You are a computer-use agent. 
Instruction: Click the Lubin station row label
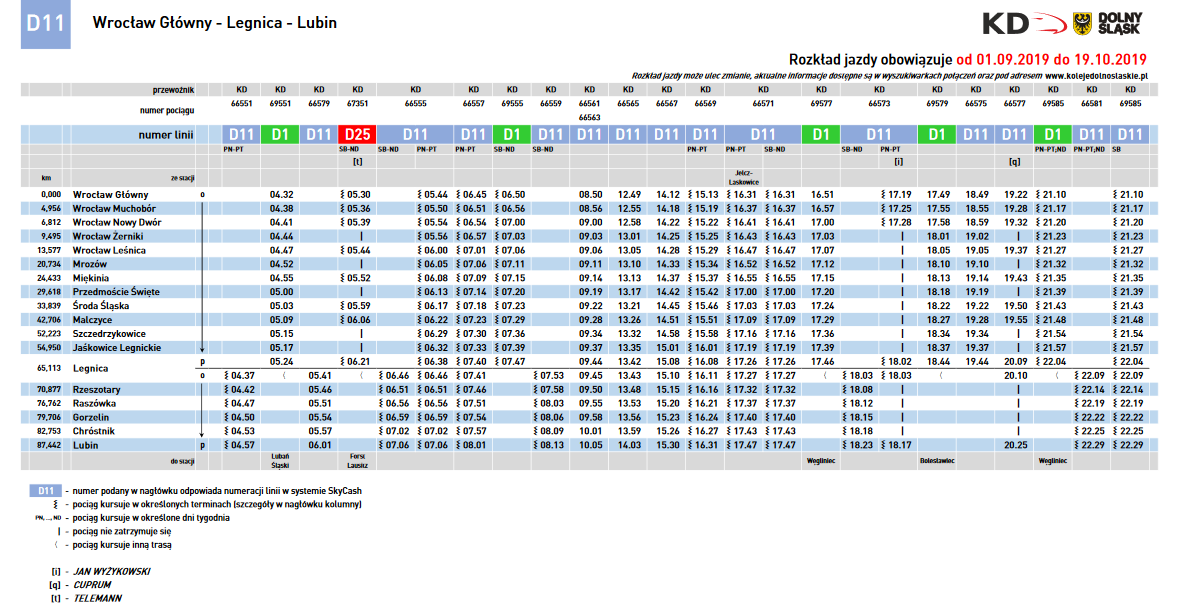85,444
